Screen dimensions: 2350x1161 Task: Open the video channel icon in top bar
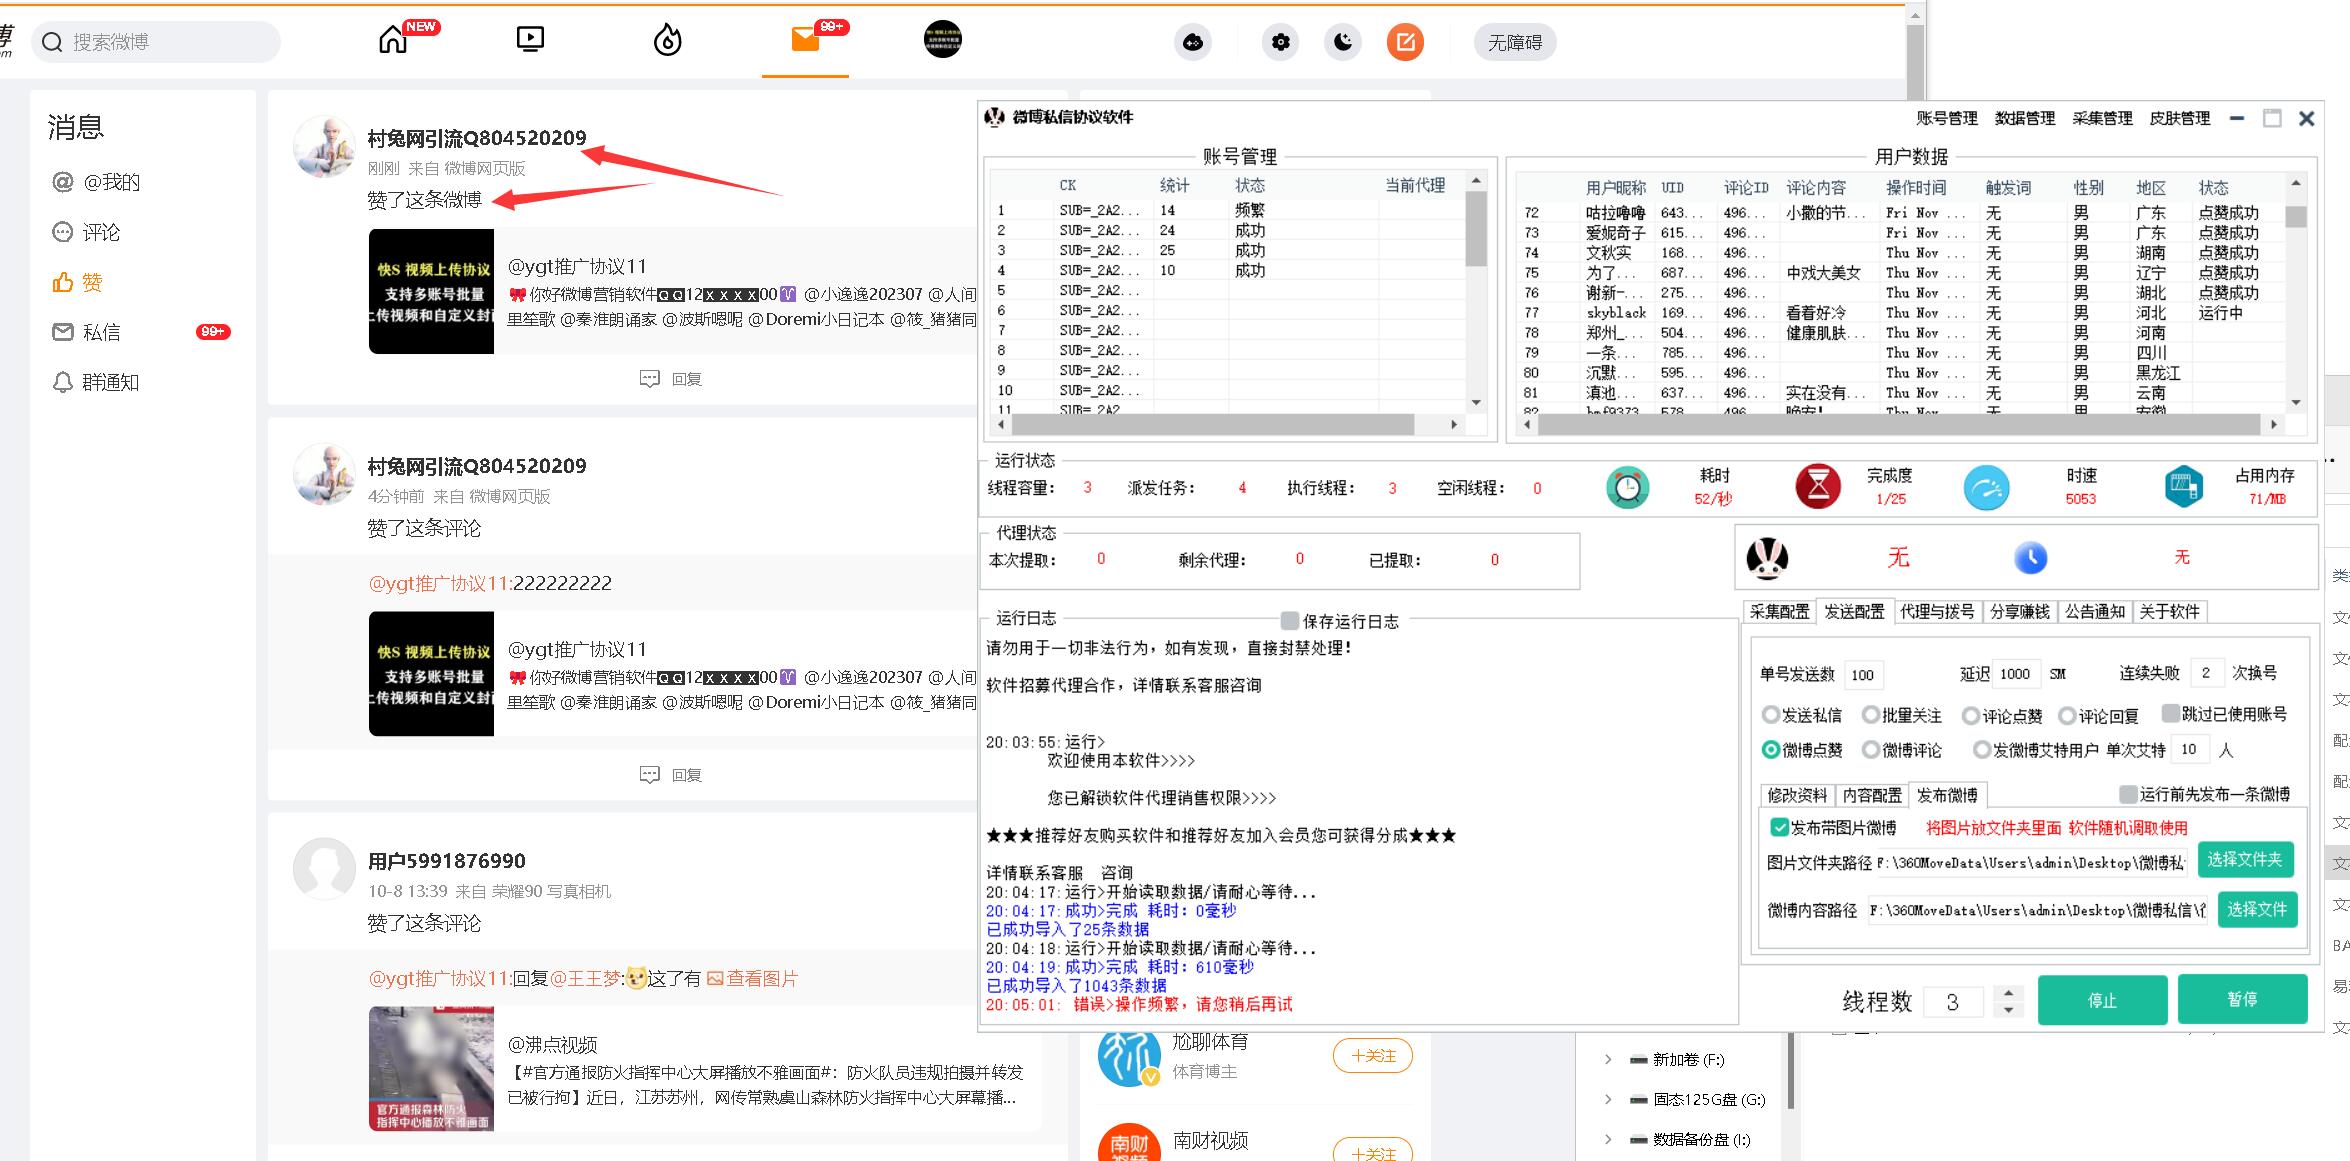tap(529, 40)
